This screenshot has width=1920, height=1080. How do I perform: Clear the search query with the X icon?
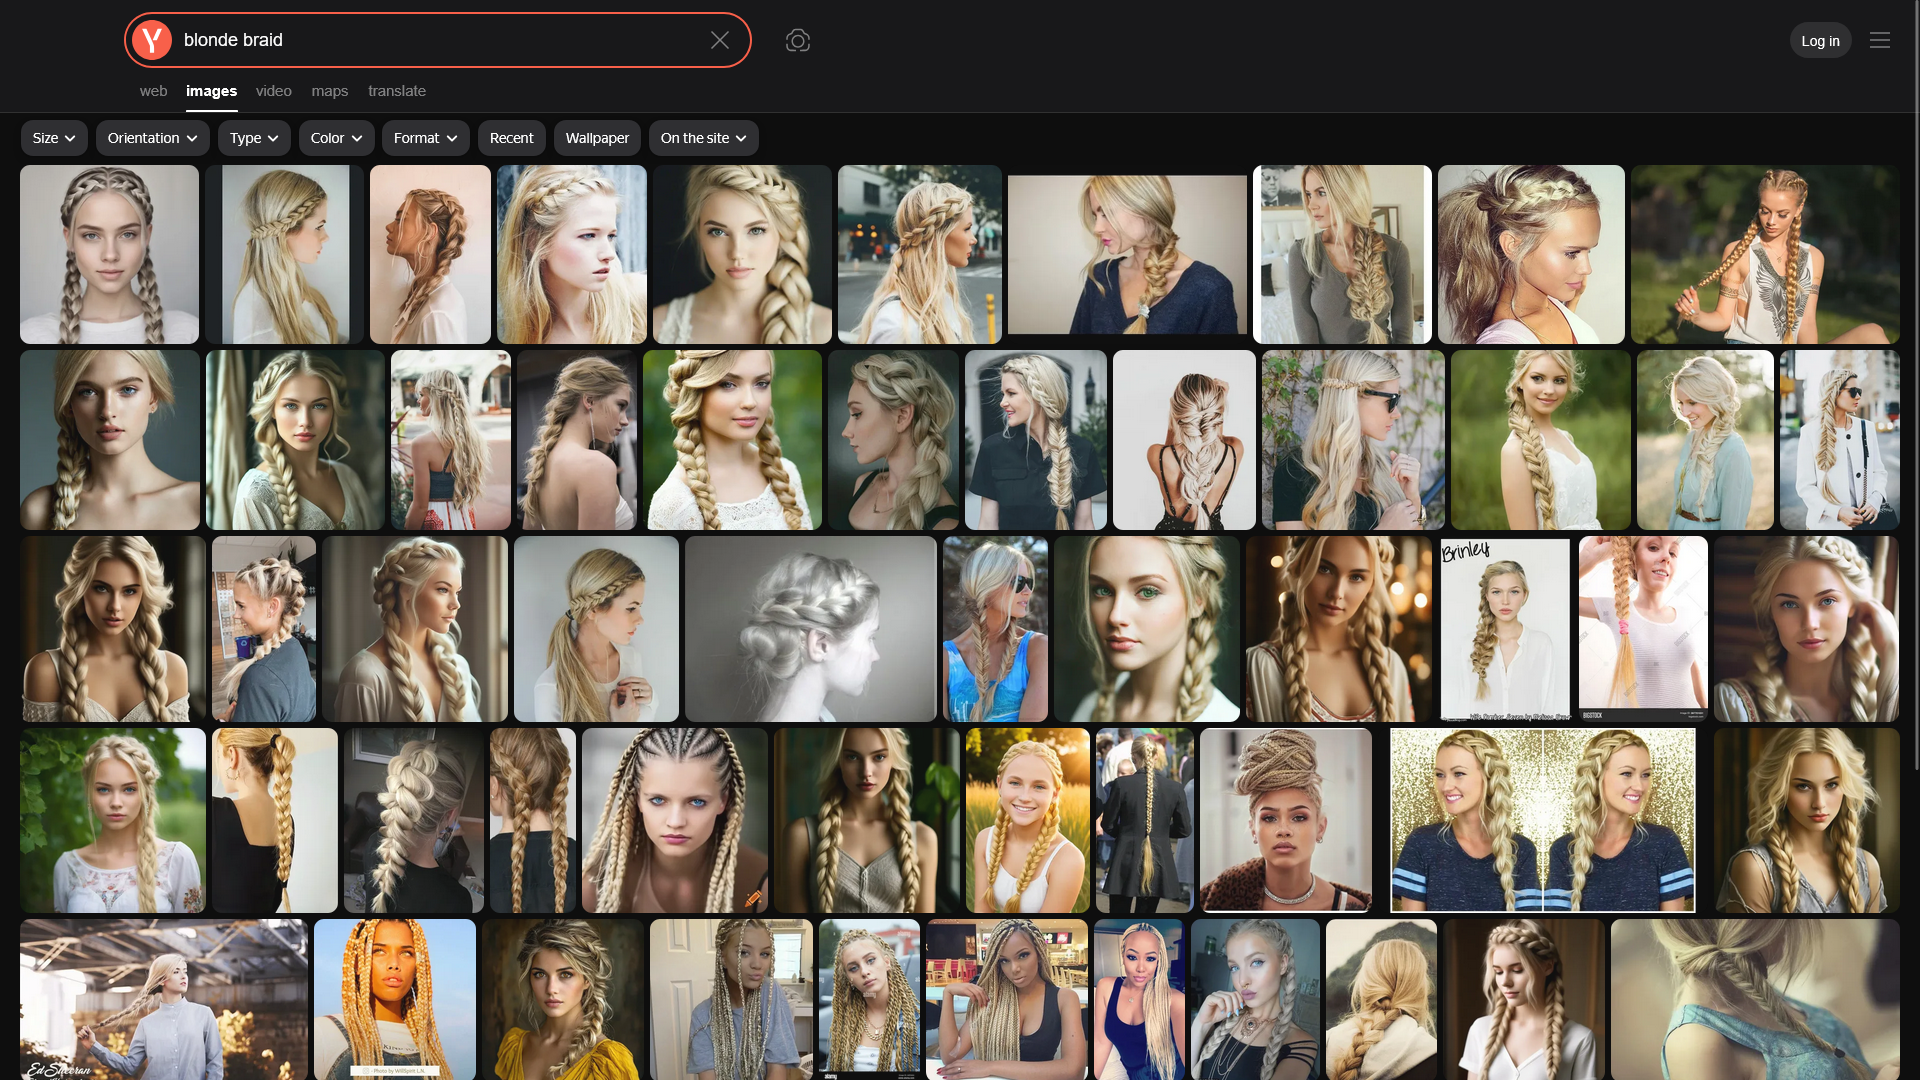point(720,40)
